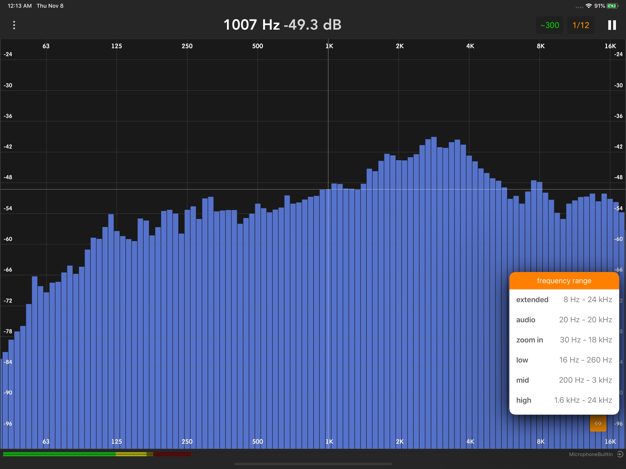Choose the audio 20 Hz - 20 kHz range
Viewport: 626px width, 469px height.
tap(564, 320)
